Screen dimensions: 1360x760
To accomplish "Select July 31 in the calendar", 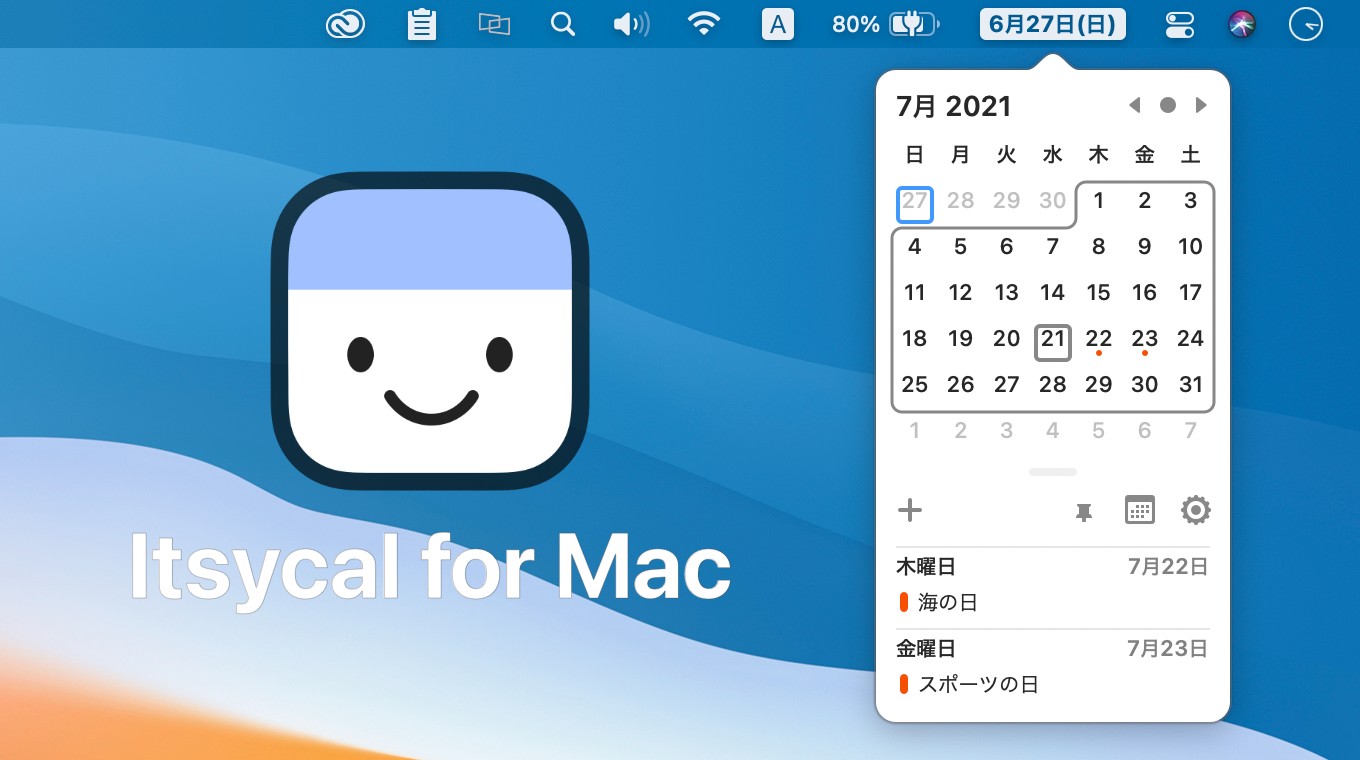I will [x=1190, y=385].
